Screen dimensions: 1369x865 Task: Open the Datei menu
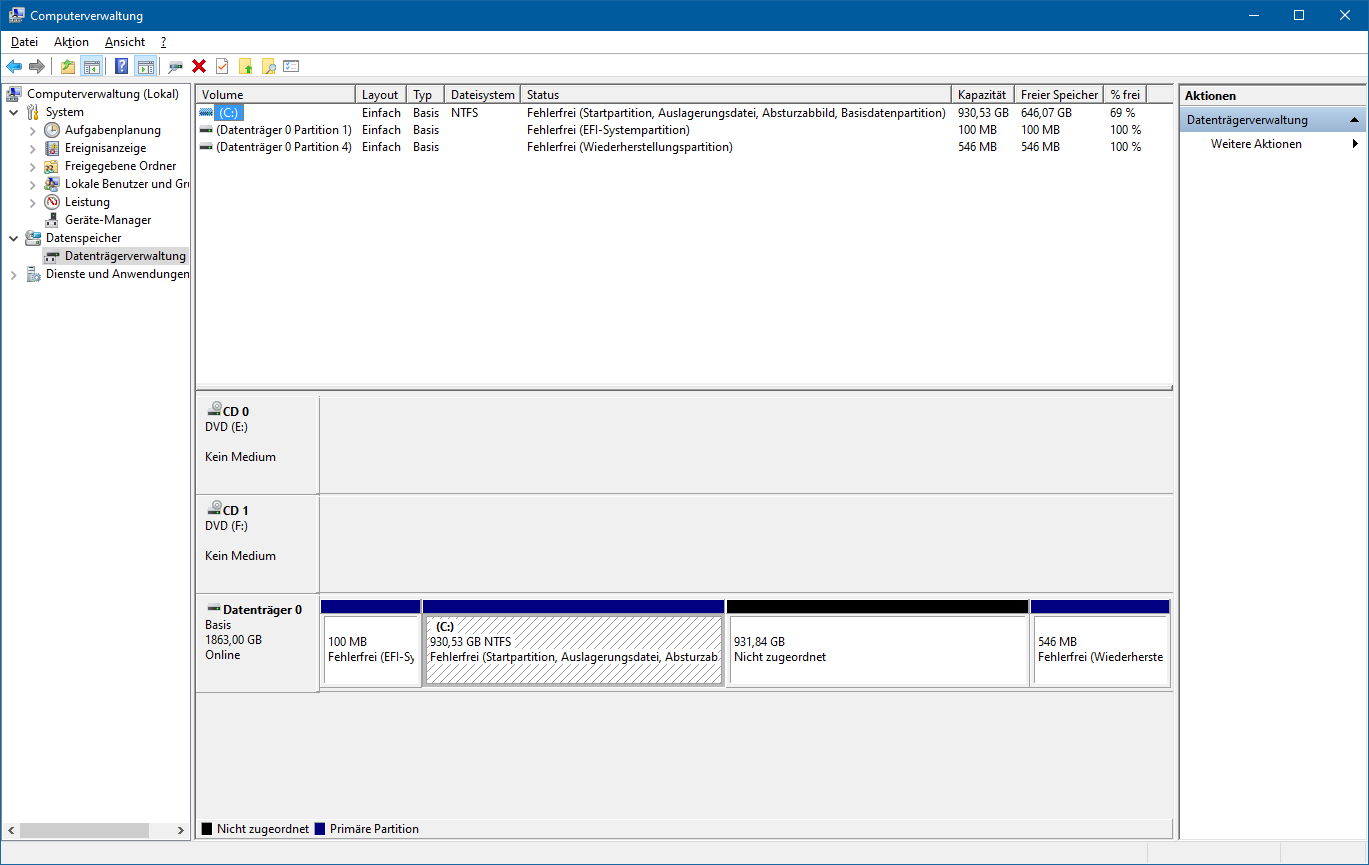(x=24, y=42)
